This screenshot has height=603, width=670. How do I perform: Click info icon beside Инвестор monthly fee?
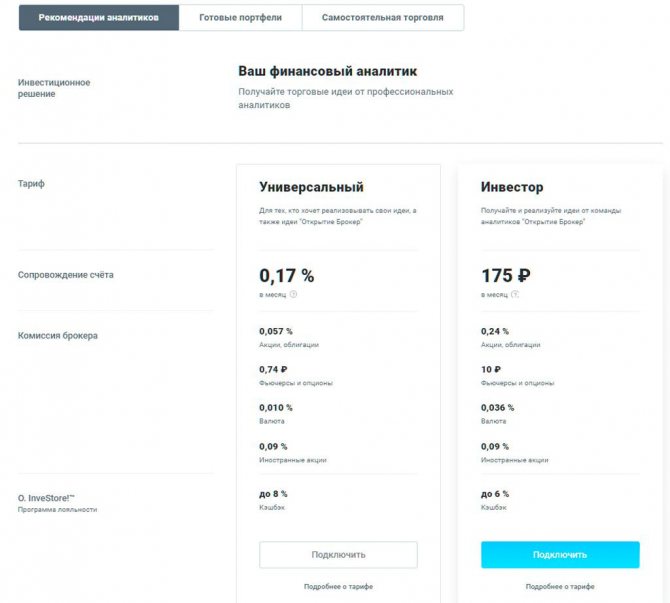pyautogui.click(x=515, y=295)
